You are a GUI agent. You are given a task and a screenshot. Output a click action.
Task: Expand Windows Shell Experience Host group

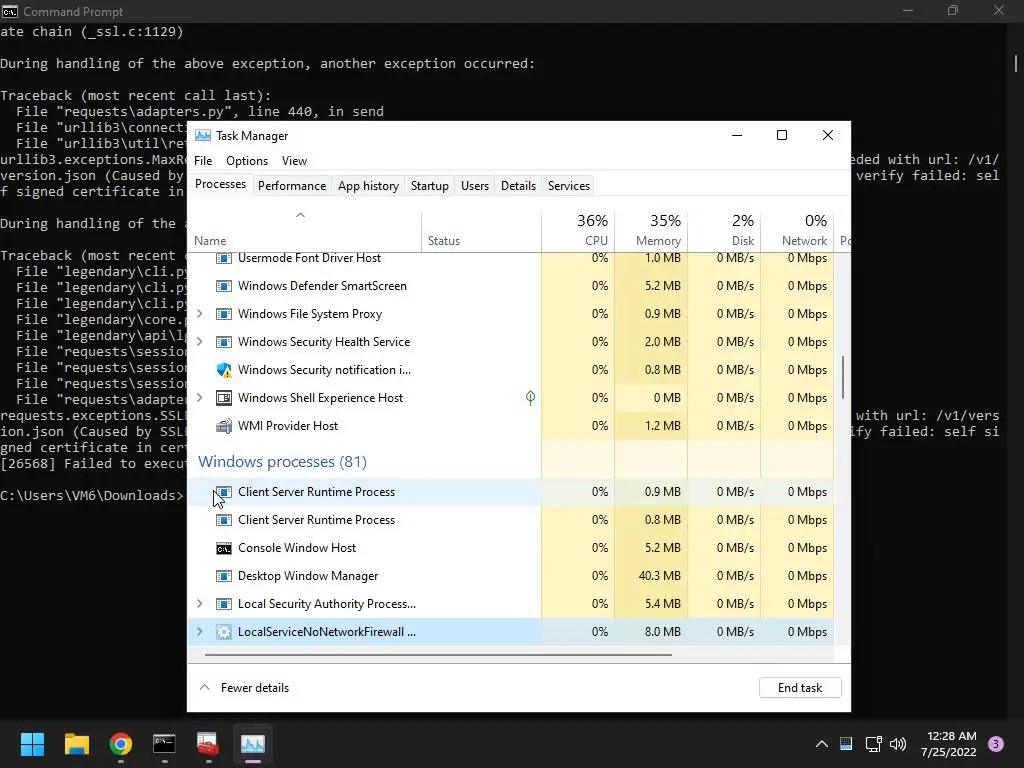tap(200, 398)
